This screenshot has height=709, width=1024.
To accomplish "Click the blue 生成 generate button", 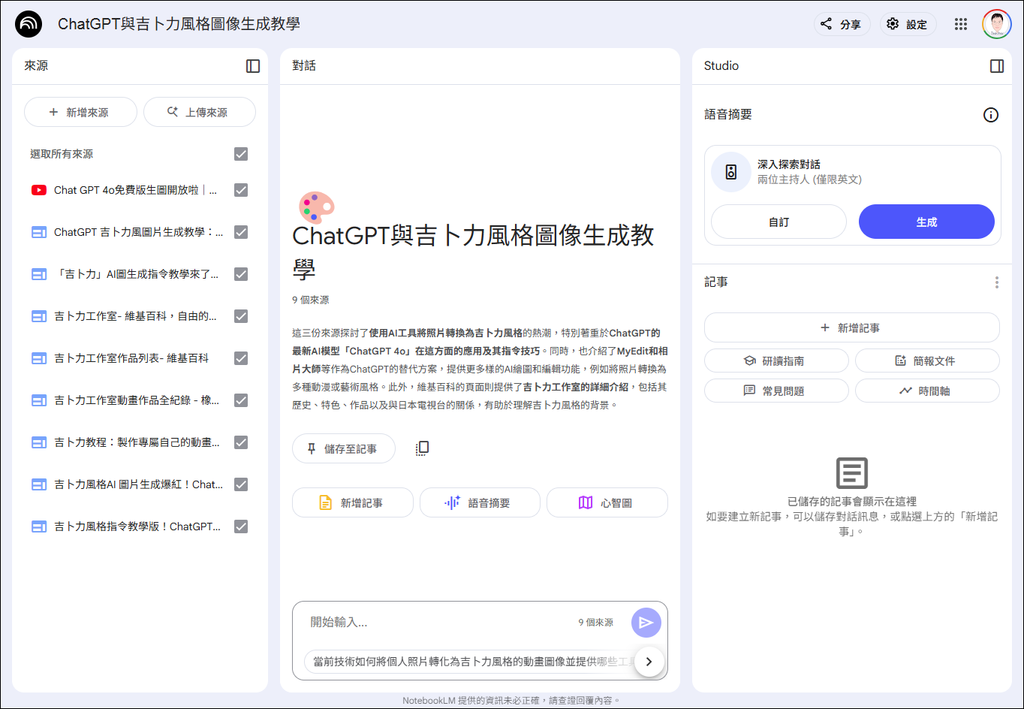I will pyautogui.click(x=926, y=222).
